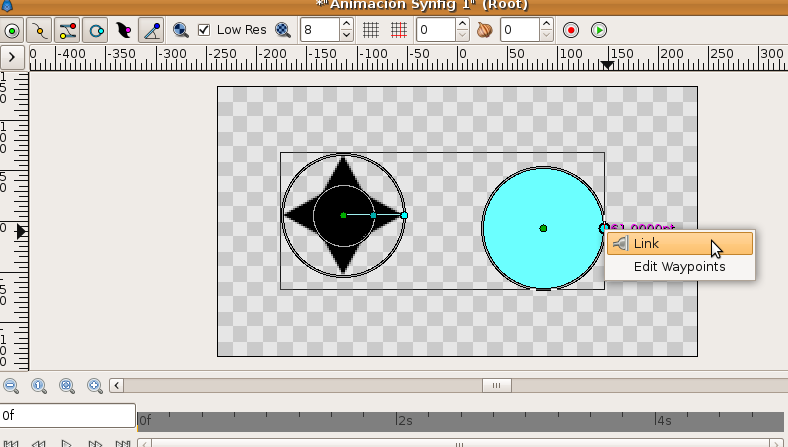Toggle vertex handles visibility button

pos(40,30)
